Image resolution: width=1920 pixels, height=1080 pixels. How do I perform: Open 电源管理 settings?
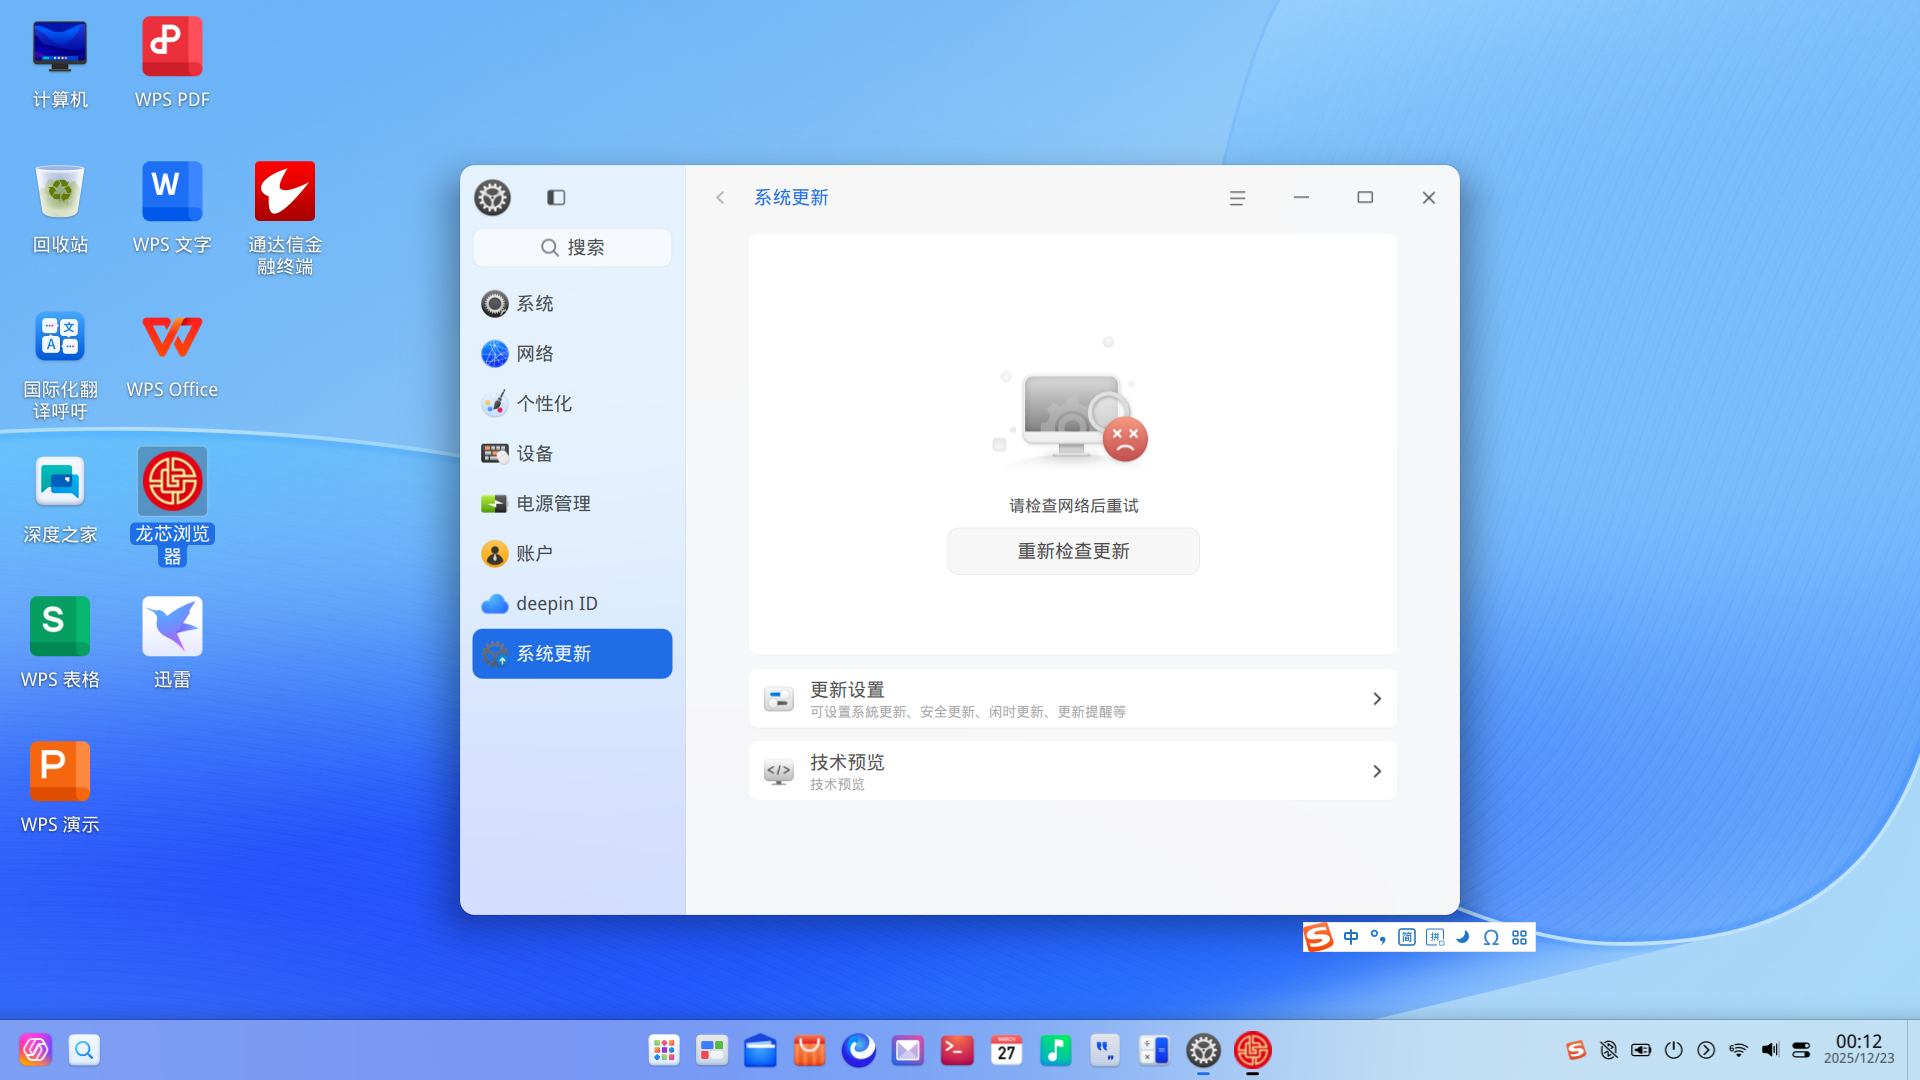click(572, 503)
